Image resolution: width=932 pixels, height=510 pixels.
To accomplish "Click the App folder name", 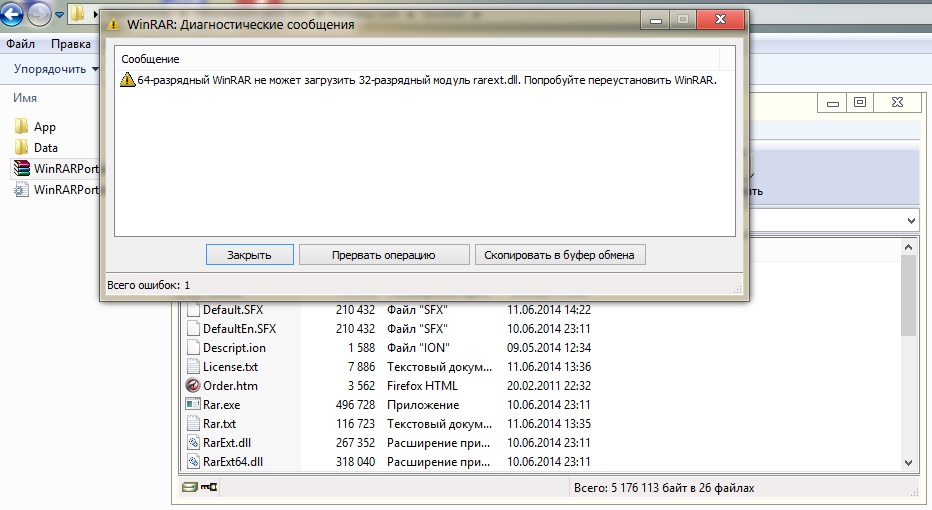I will point(45,127).
